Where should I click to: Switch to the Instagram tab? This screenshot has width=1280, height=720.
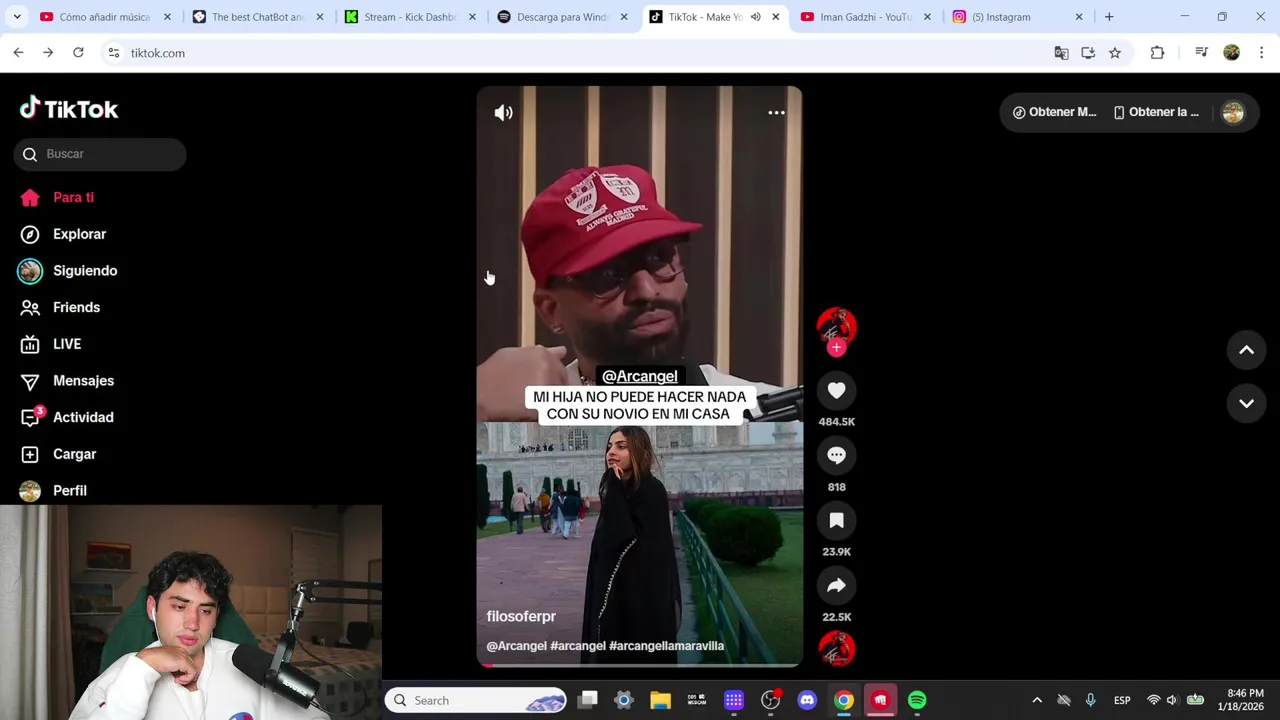[1018, 17]
